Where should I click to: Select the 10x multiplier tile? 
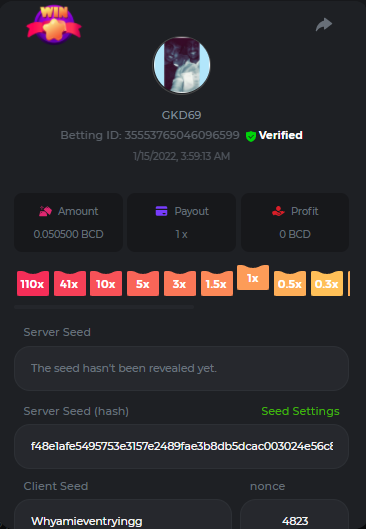click(x=106, y=283)
